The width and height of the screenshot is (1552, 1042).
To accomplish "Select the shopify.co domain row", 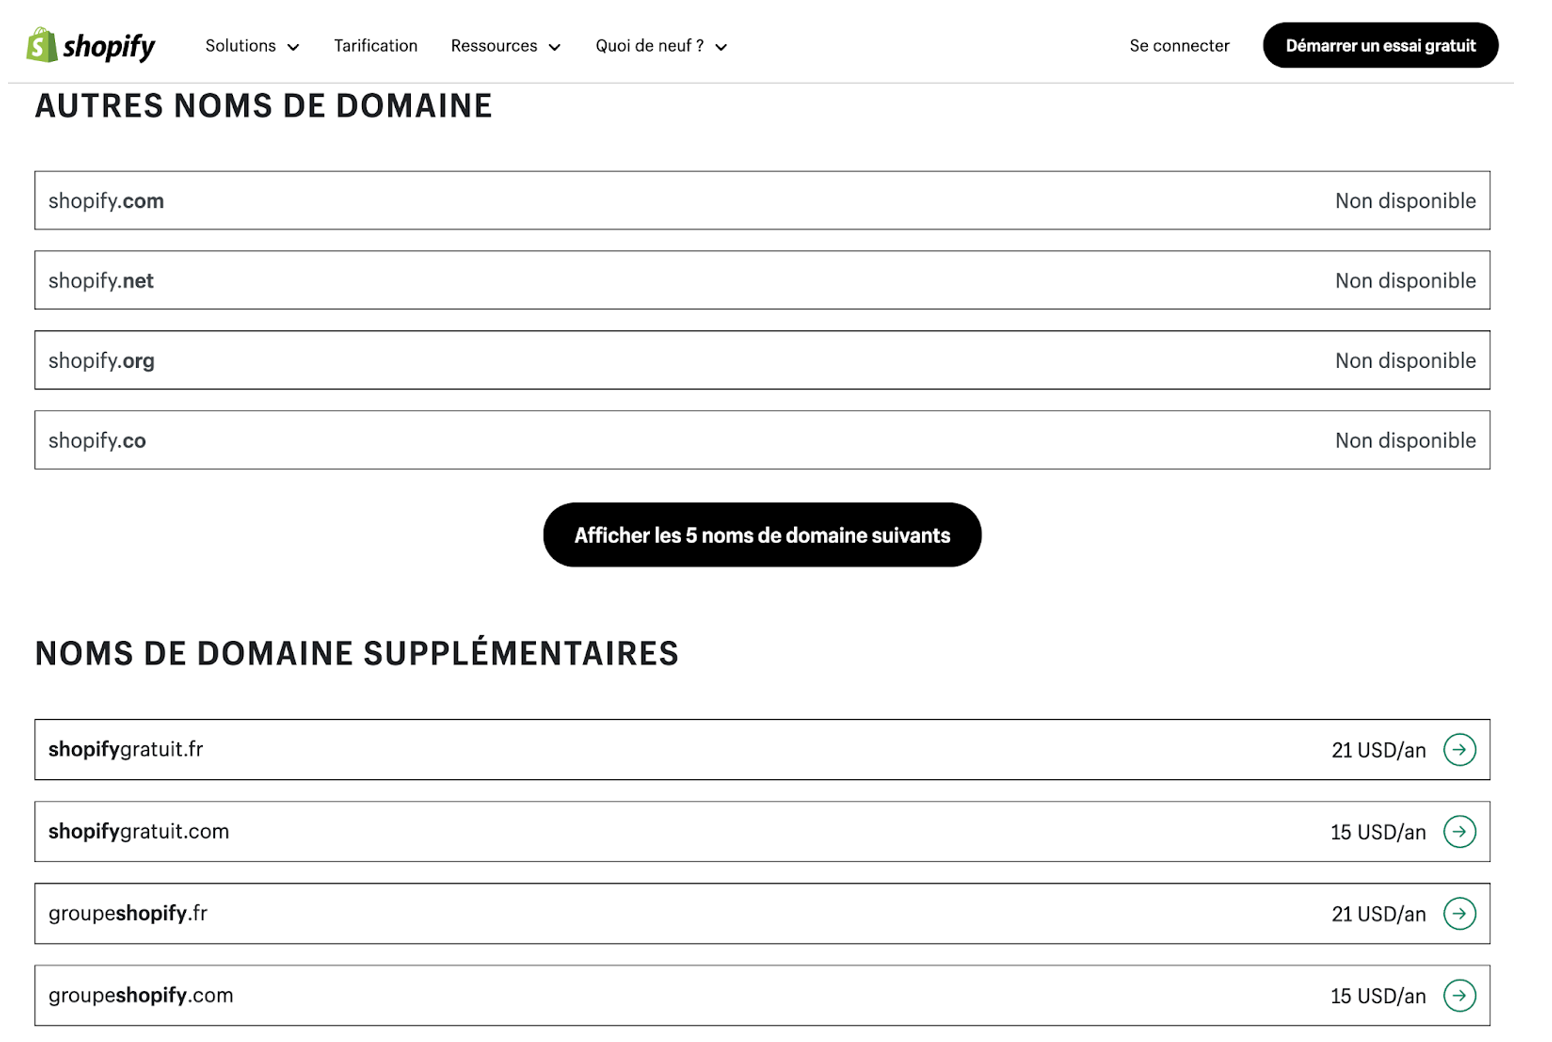I will tap(762, 440).
